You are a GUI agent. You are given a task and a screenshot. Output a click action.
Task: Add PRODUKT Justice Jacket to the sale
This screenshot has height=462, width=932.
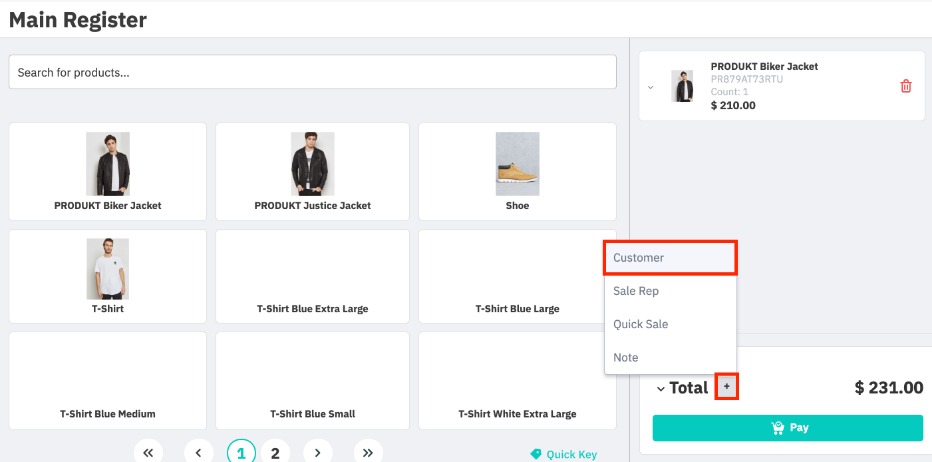click(313, 171)
